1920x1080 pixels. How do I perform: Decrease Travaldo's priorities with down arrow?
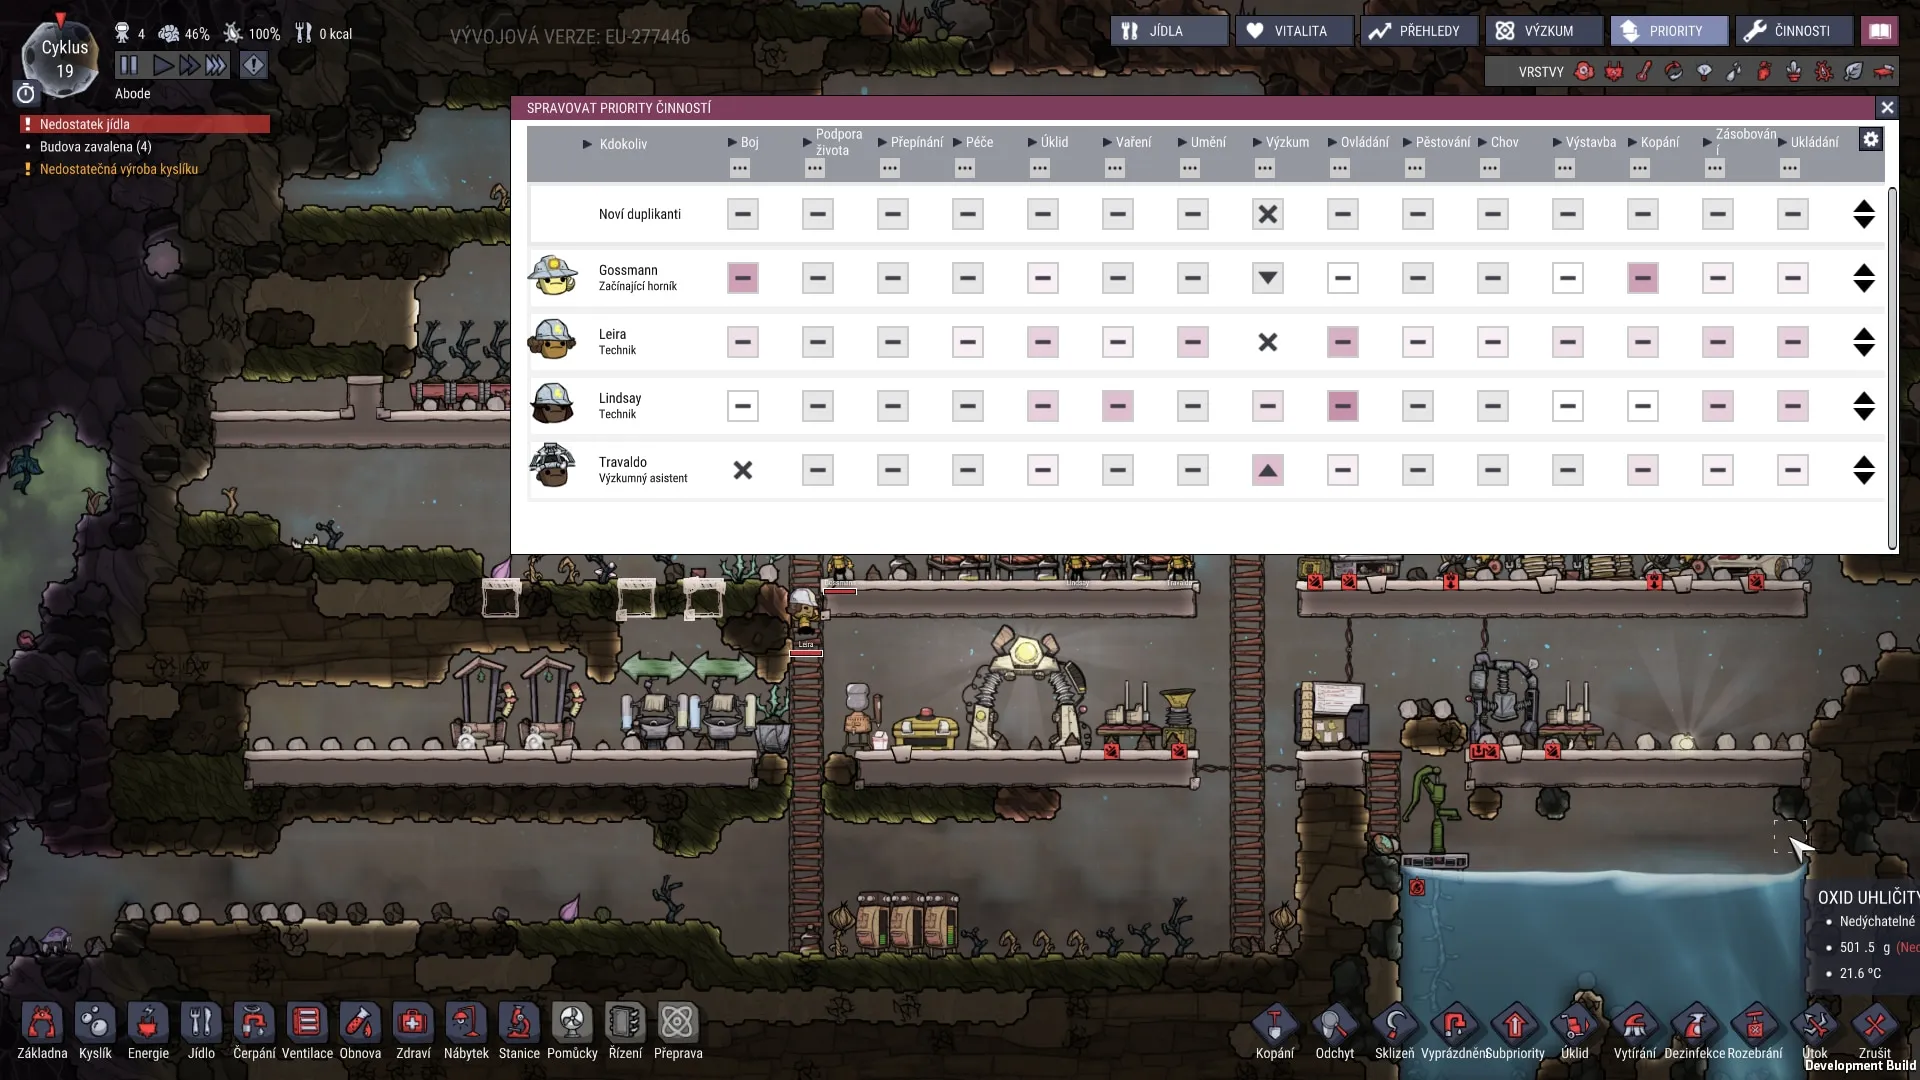coord(1864,478)
